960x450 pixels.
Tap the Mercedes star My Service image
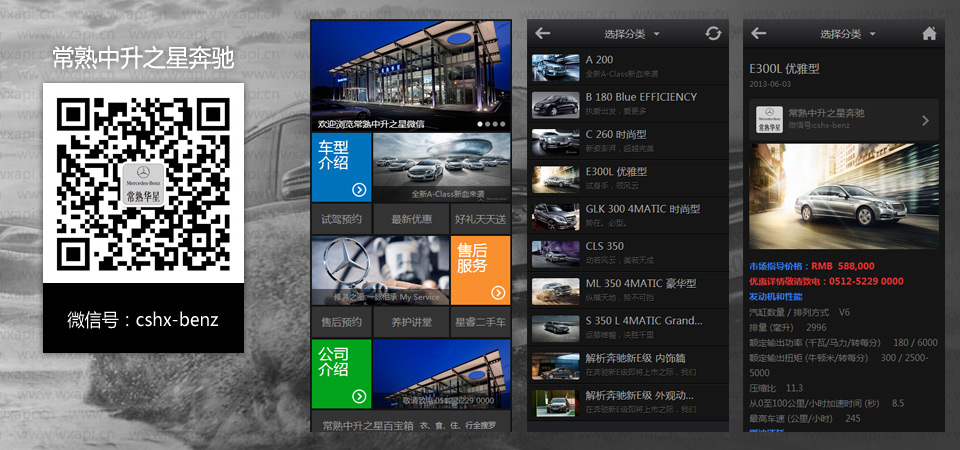pyautogui.click(x=380, y=270)
